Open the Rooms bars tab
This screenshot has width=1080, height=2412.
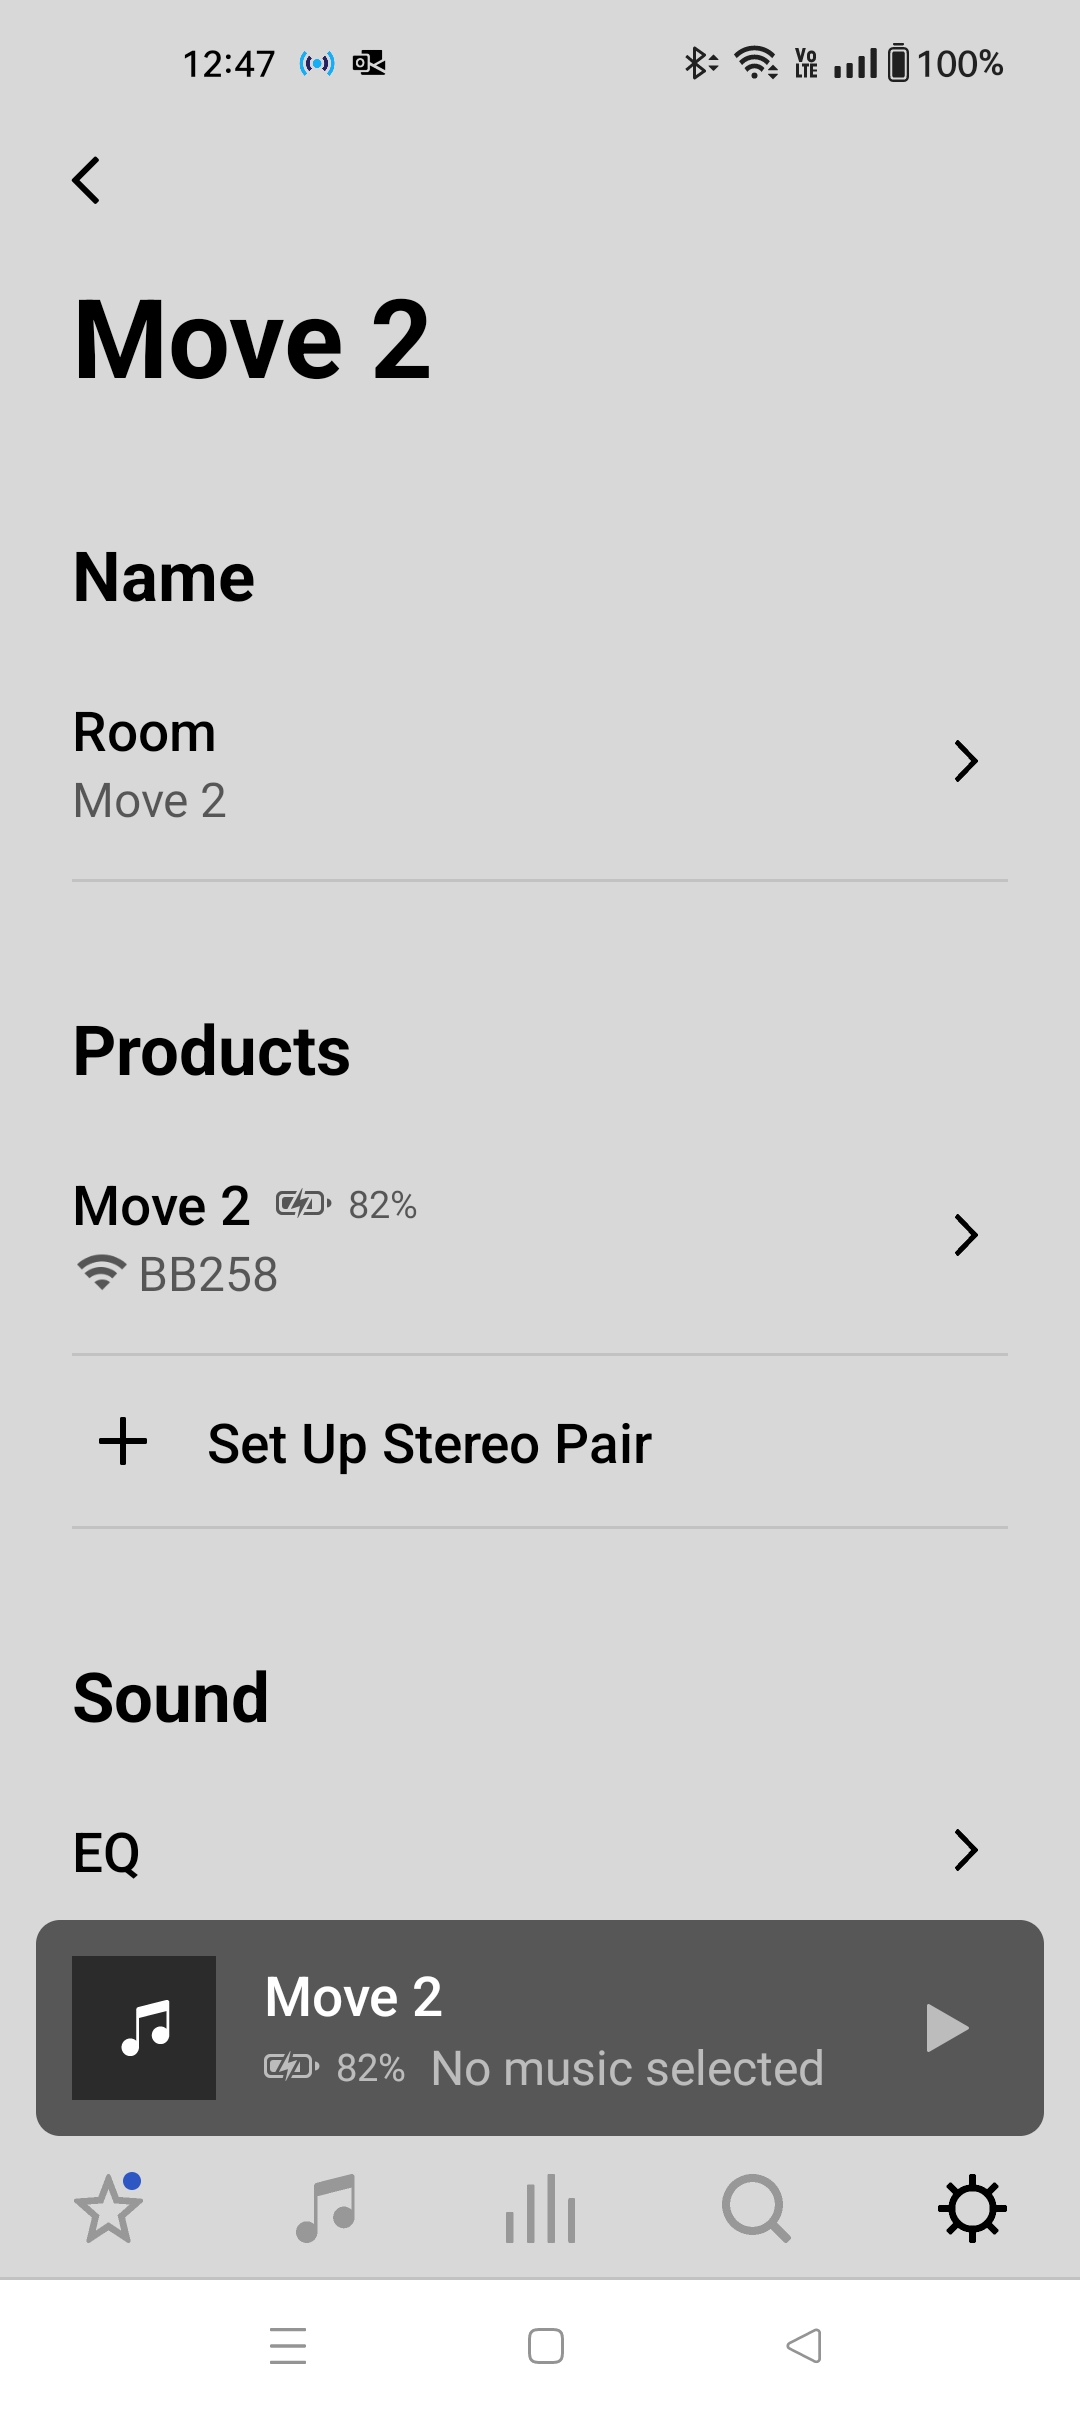[540, 2208]
